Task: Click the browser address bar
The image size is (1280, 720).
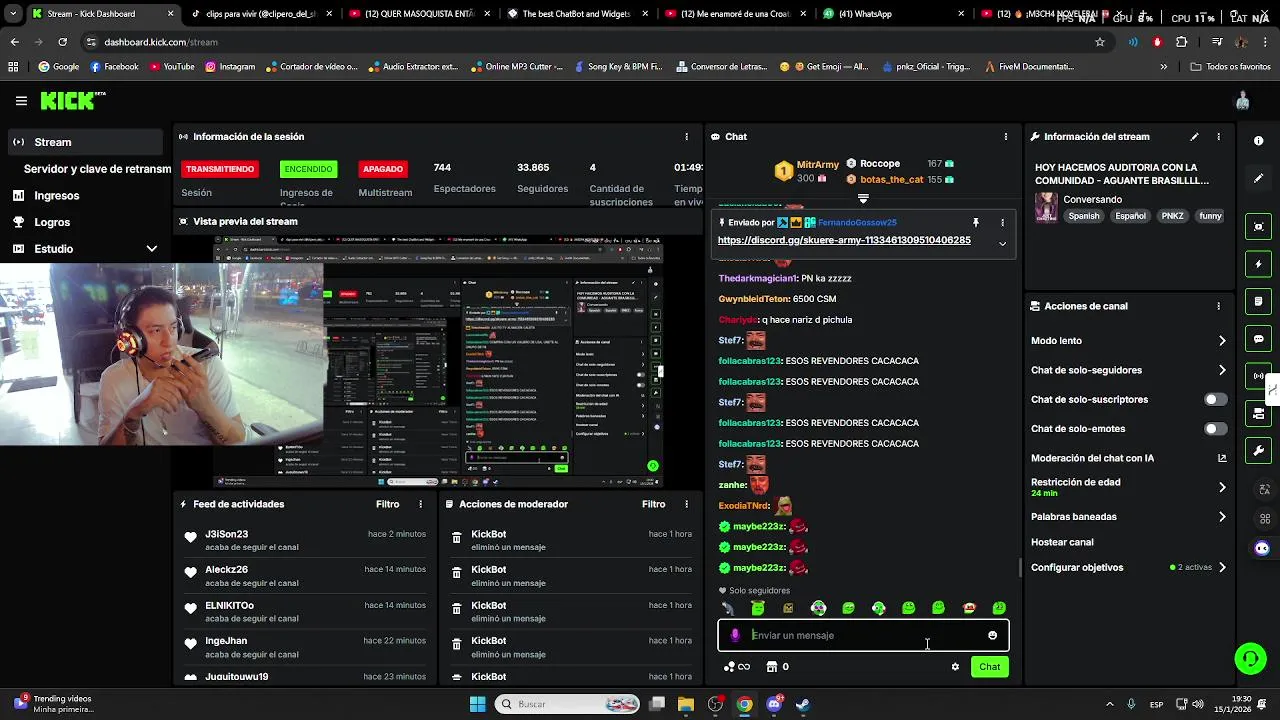Action: [x=590, y=42]
